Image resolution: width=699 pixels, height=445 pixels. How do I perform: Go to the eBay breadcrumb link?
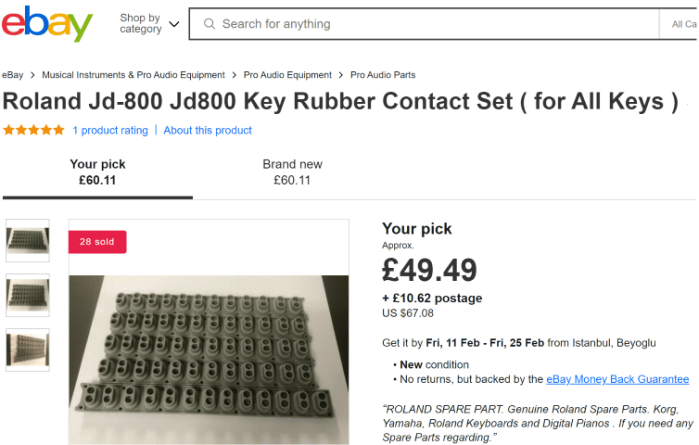click(13, 75)
